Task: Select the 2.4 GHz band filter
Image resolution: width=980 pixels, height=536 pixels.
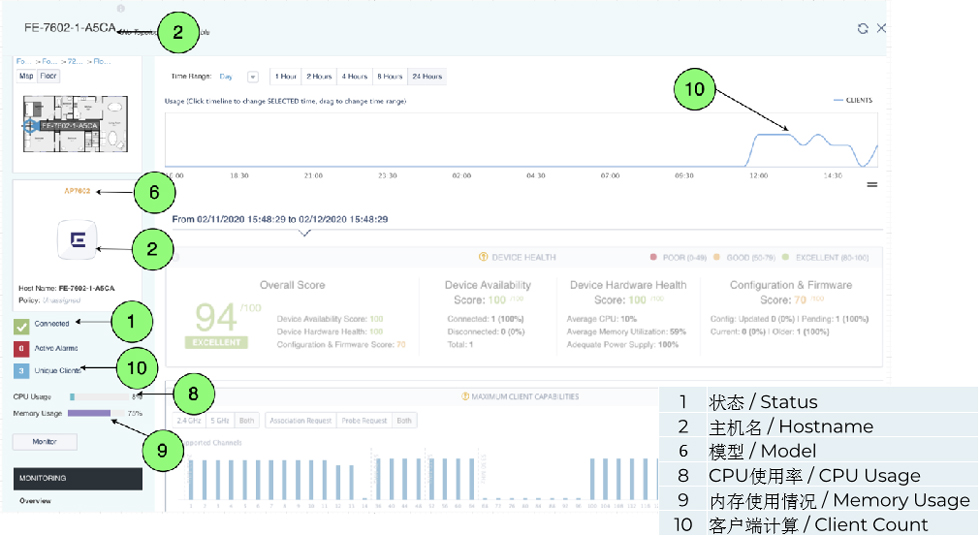Action: (188, 420)
